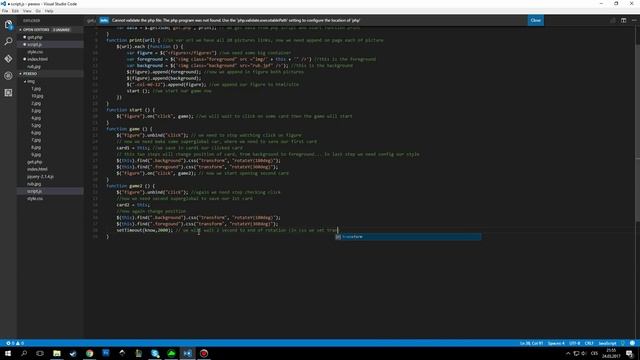Open the File menu
640x360 pixels.
[5, 11]
